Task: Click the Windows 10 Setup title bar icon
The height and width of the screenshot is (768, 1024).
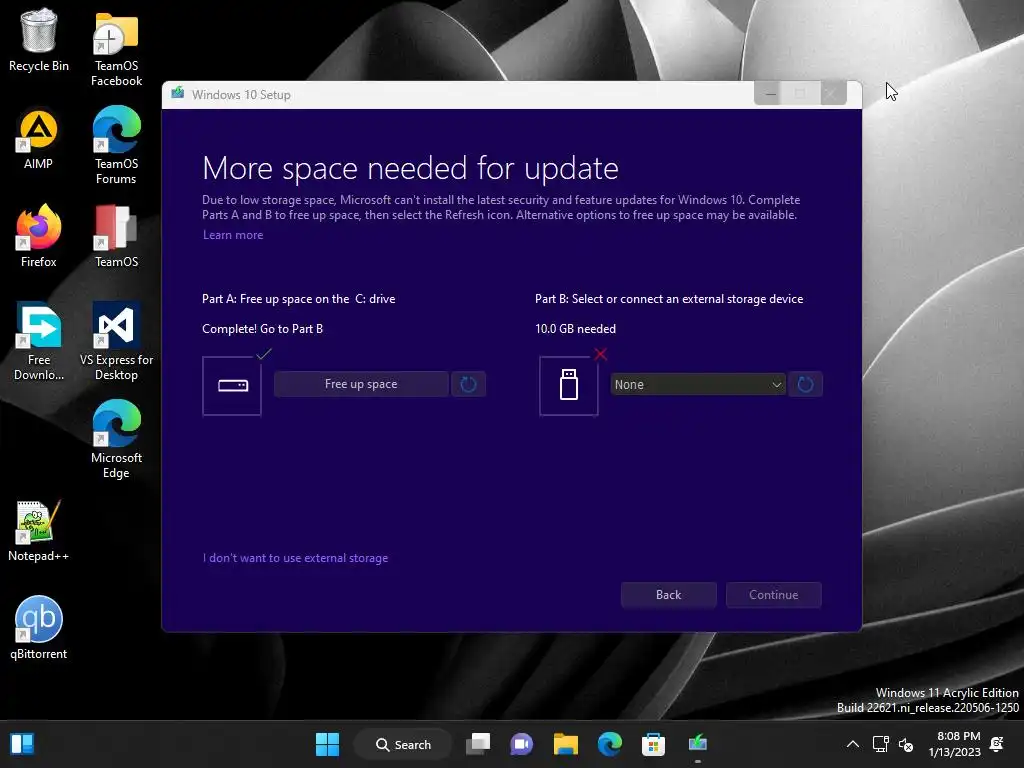Action: coord(178,94)
